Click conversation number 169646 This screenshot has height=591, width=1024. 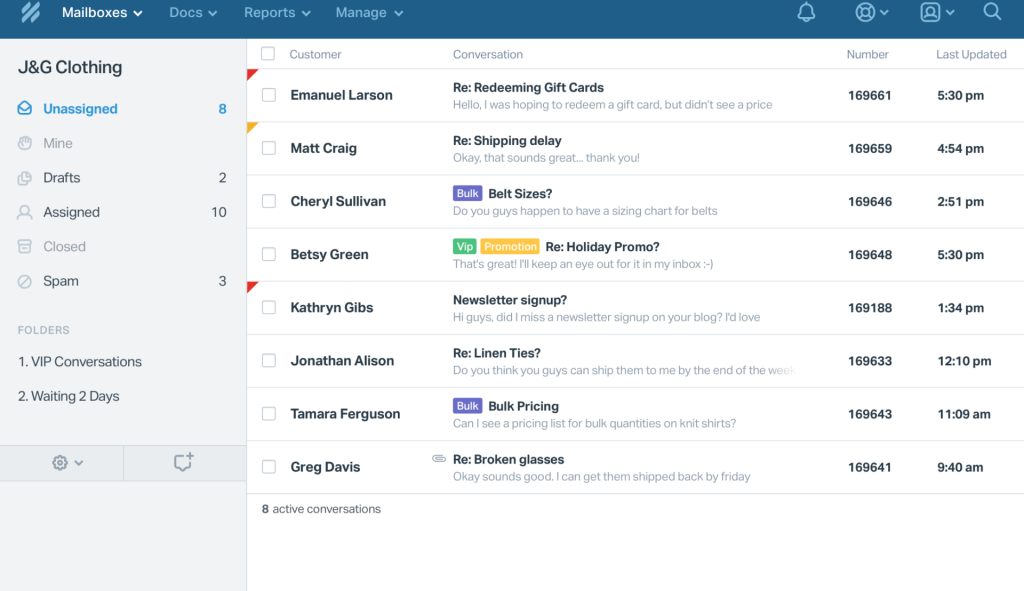click(x=870, y=201)
